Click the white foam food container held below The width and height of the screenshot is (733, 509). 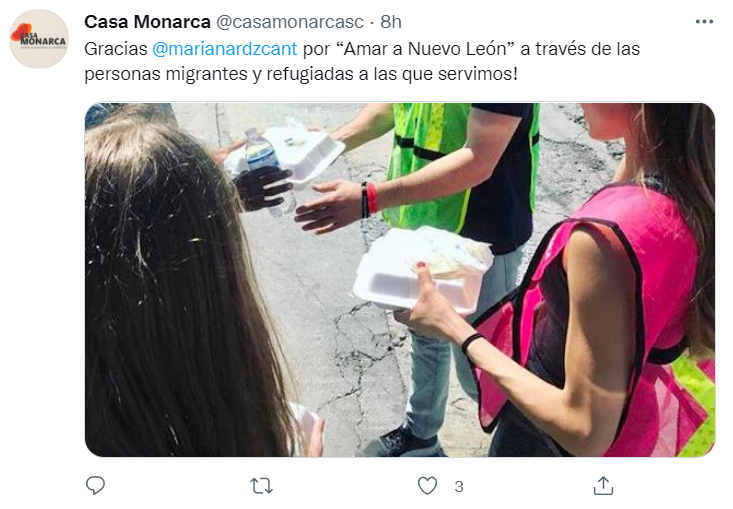[423, 271]
